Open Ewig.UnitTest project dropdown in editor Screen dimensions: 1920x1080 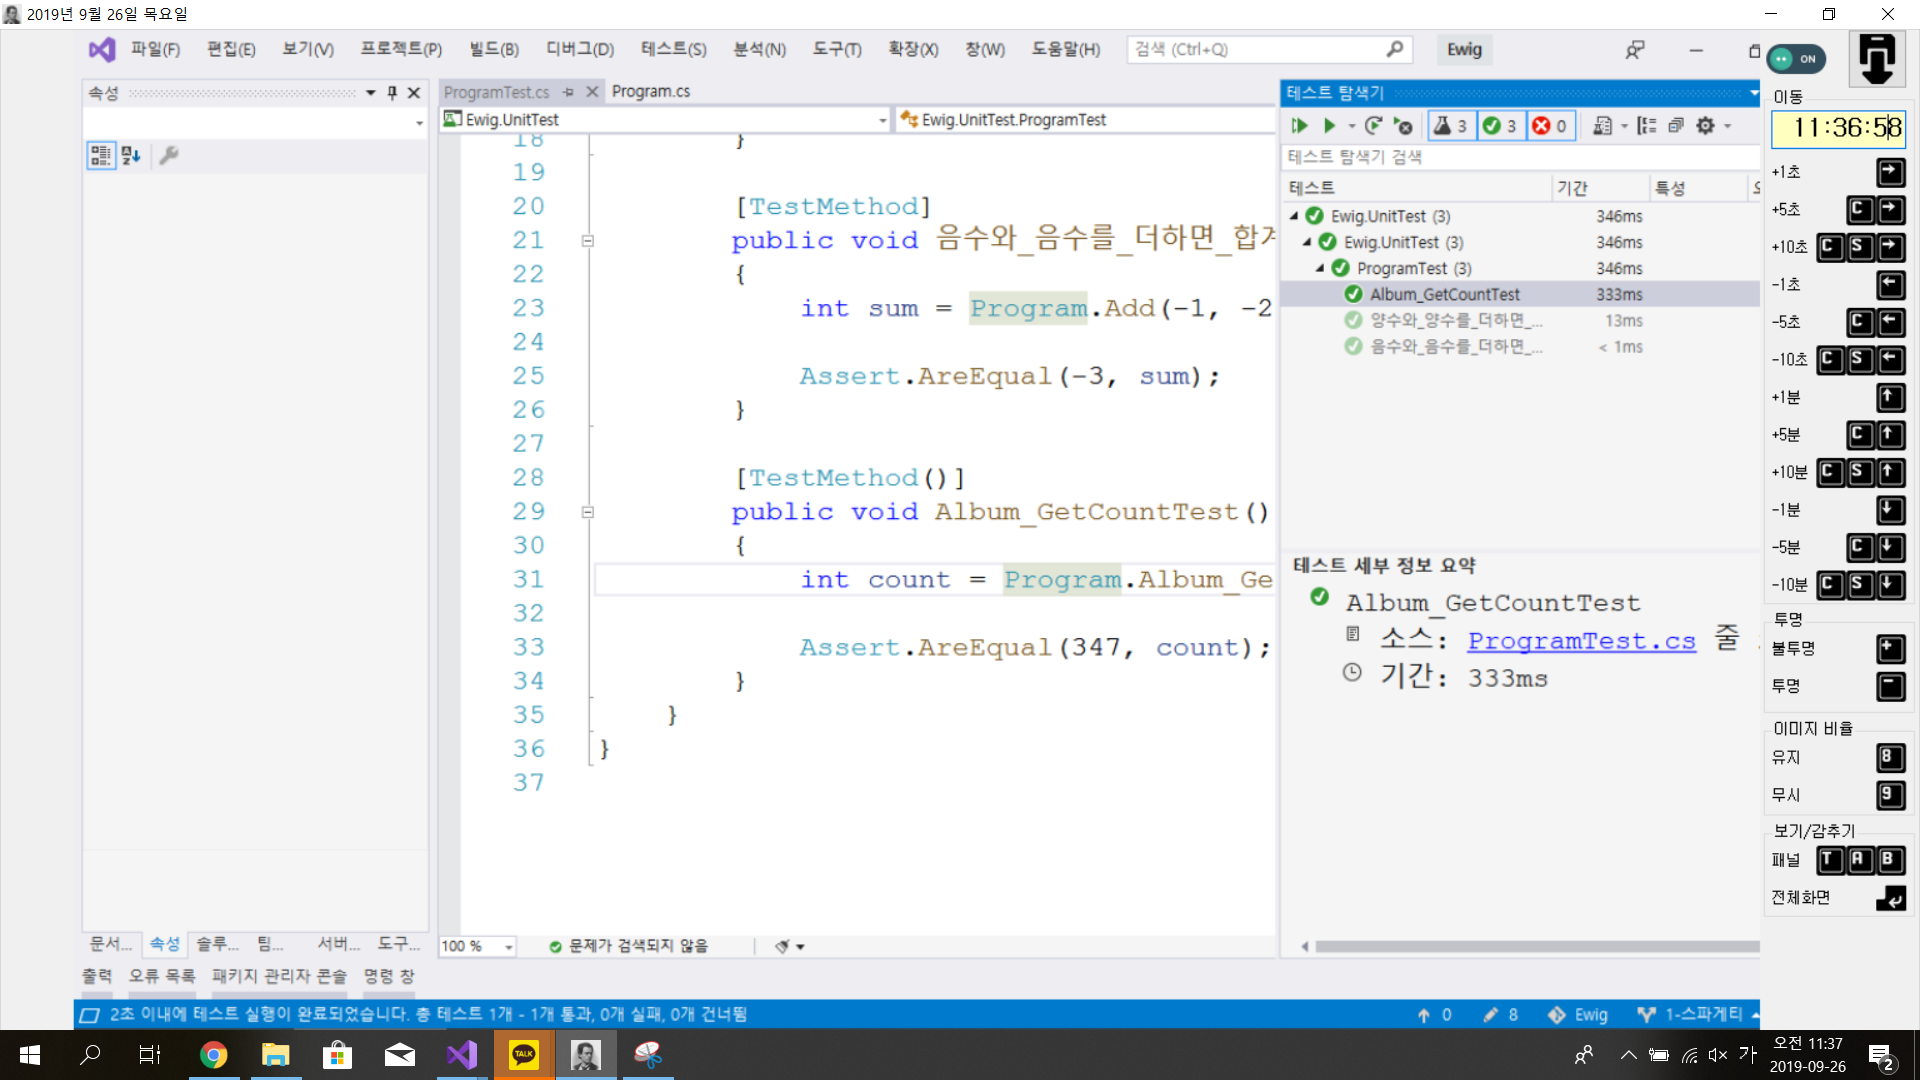(x=882, y=120)
